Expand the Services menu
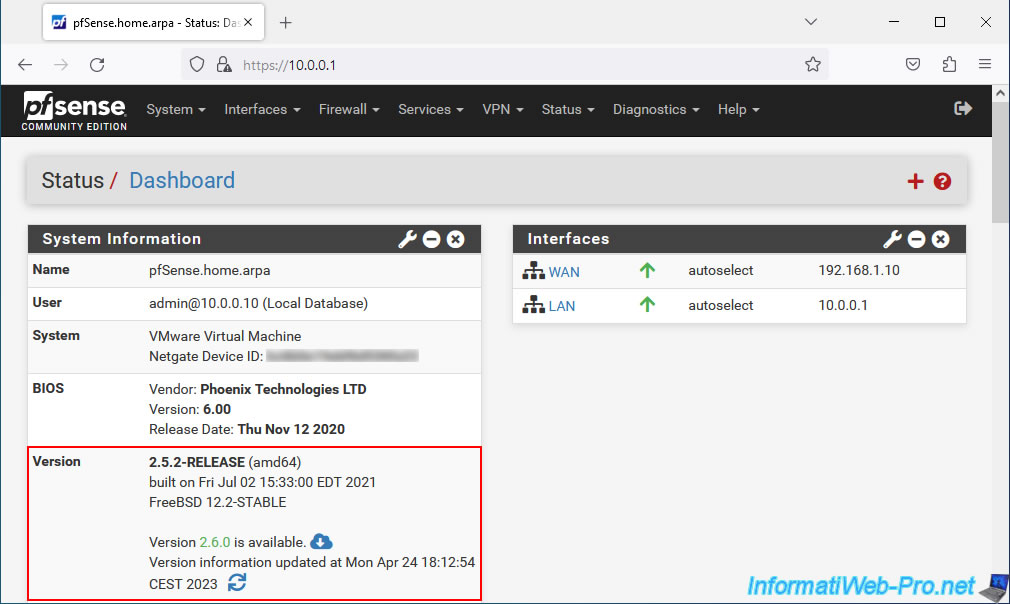1010x604 pixels. (x=431, y=110)
